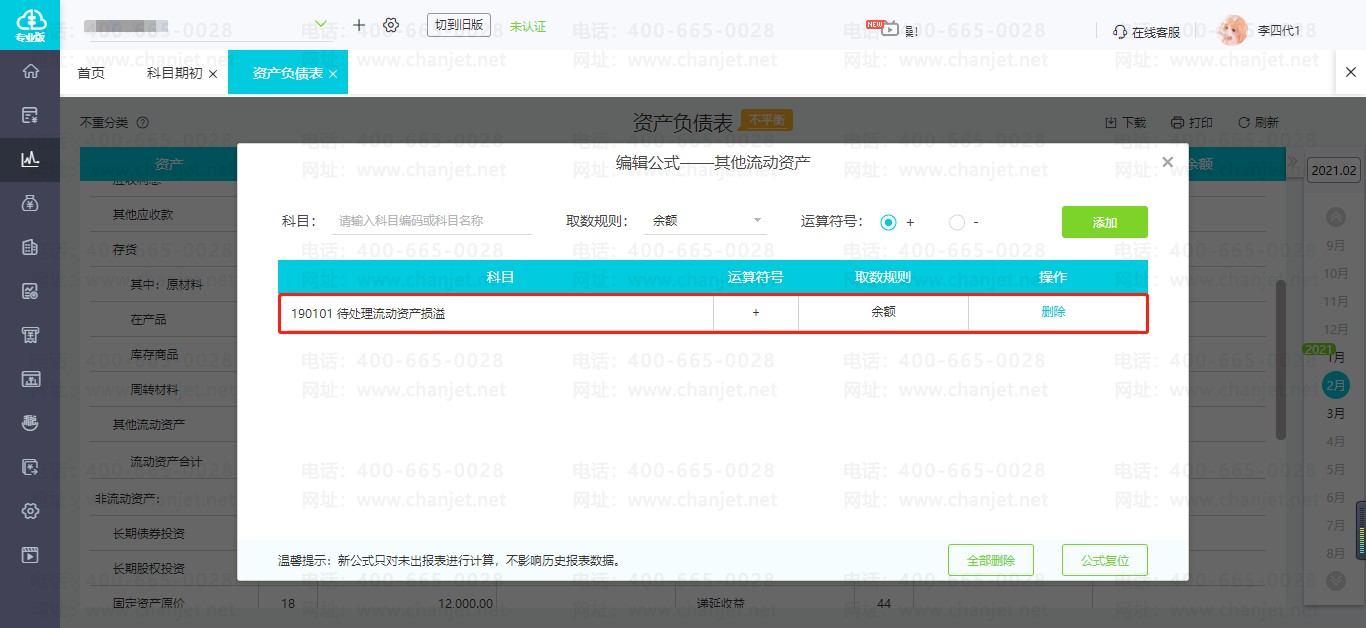Close the 资产负债表 tab
Viewport: 1366px width, 628px height.
click(333, 74)
